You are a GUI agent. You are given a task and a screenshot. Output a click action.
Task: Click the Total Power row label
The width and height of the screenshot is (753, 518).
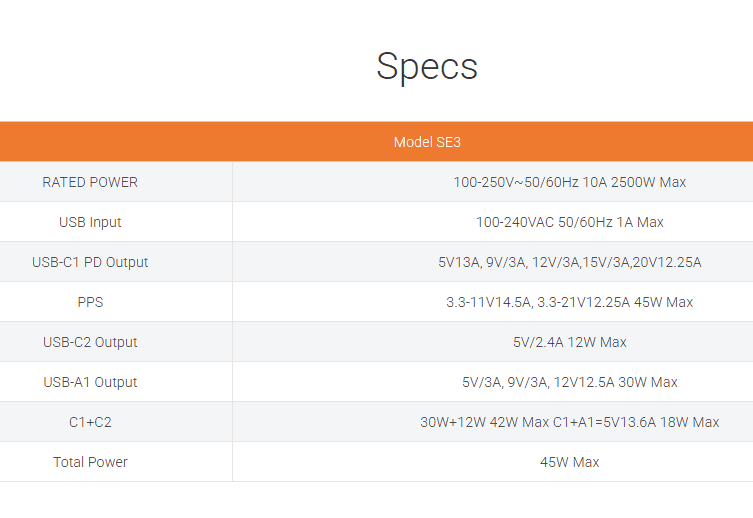[x=90, y=462]
